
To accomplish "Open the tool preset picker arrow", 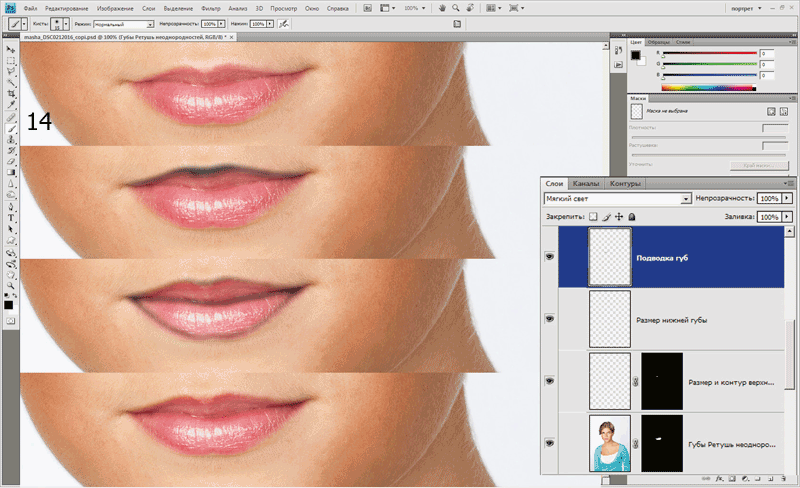I will coord(24,24).
